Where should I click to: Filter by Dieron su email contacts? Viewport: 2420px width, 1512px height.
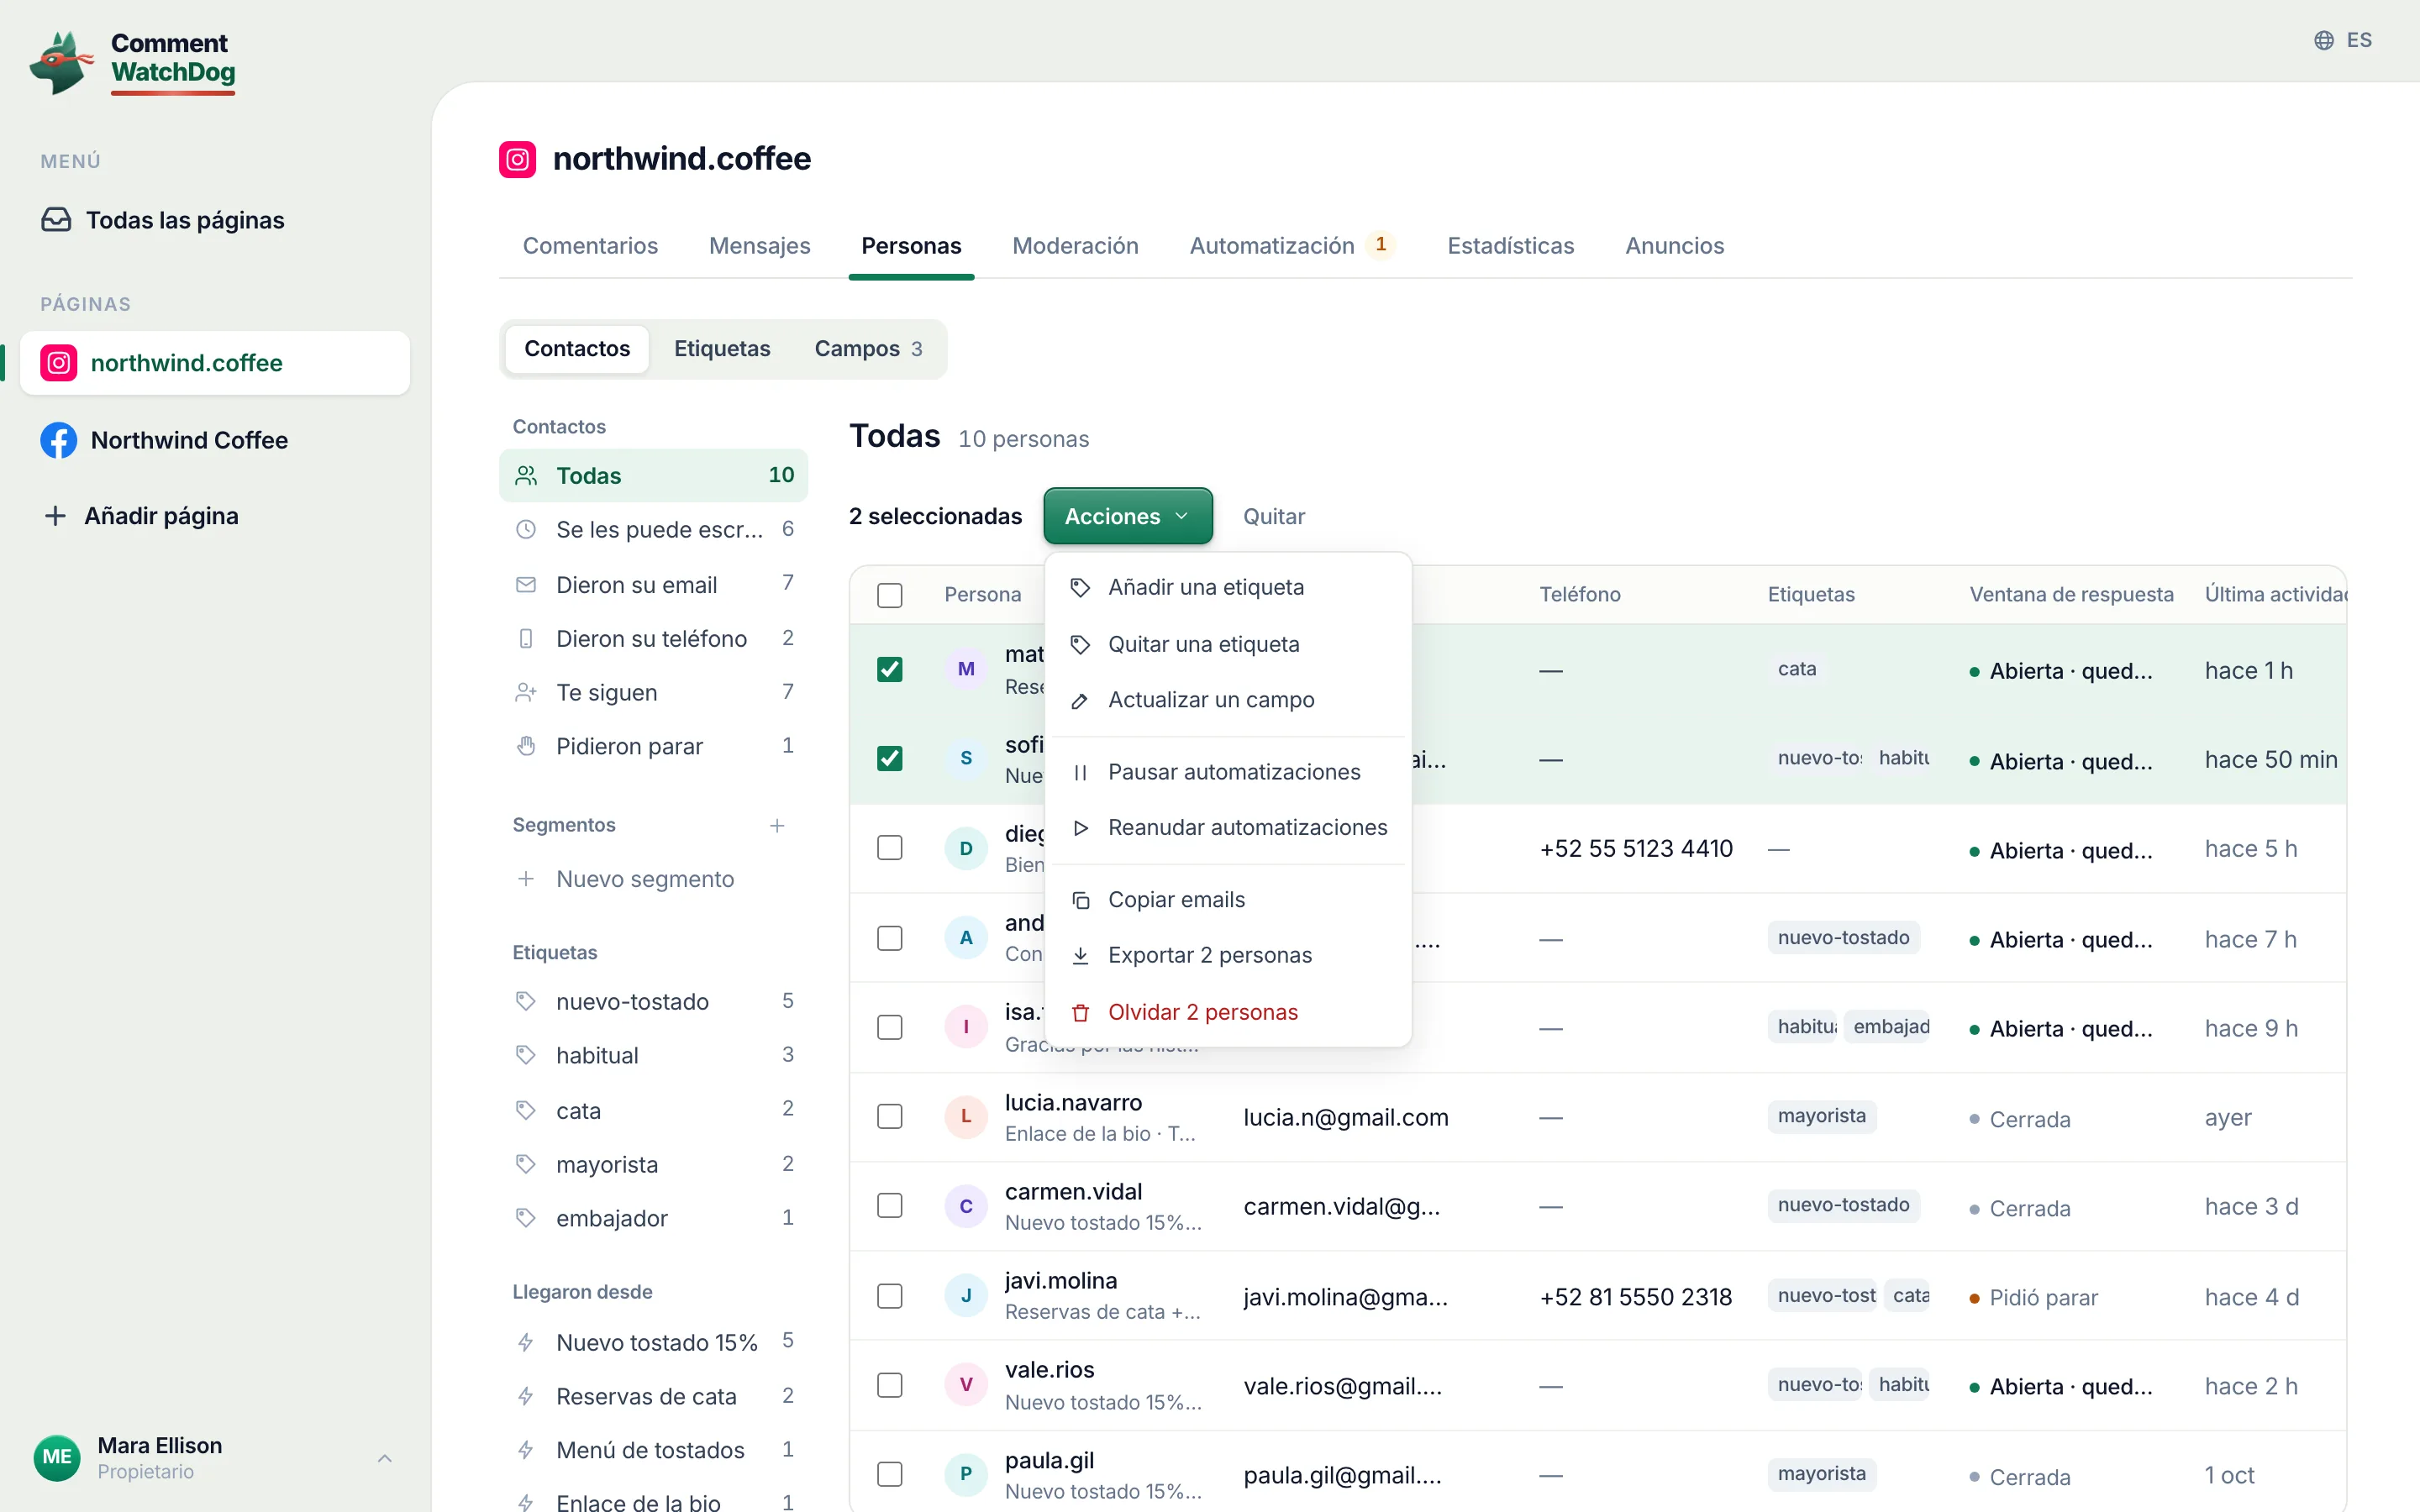(x=654, y=584)
